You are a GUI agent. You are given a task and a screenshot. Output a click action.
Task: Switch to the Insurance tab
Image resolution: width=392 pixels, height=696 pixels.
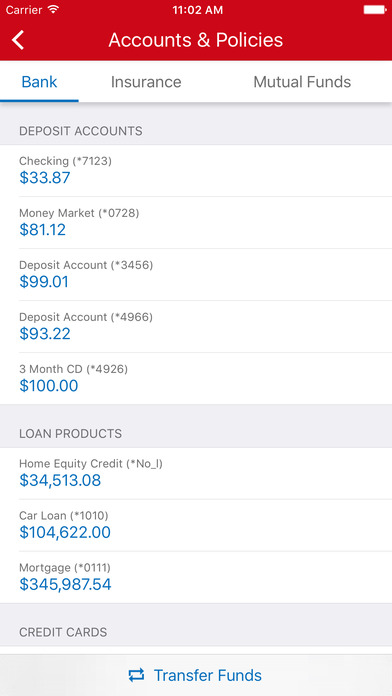point(146,82)
